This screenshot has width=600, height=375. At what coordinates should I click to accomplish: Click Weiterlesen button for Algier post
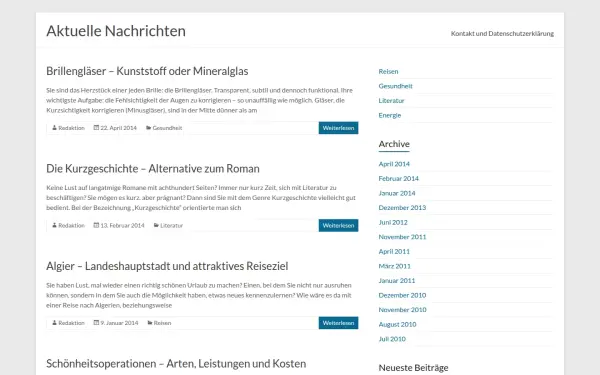(338, 323)
